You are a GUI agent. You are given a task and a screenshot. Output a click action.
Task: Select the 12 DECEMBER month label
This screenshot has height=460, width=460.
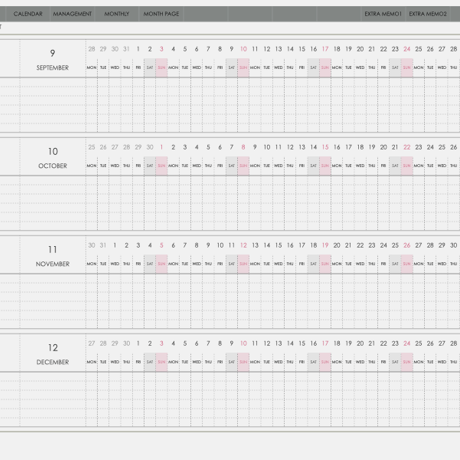click(x=53, y=354)
